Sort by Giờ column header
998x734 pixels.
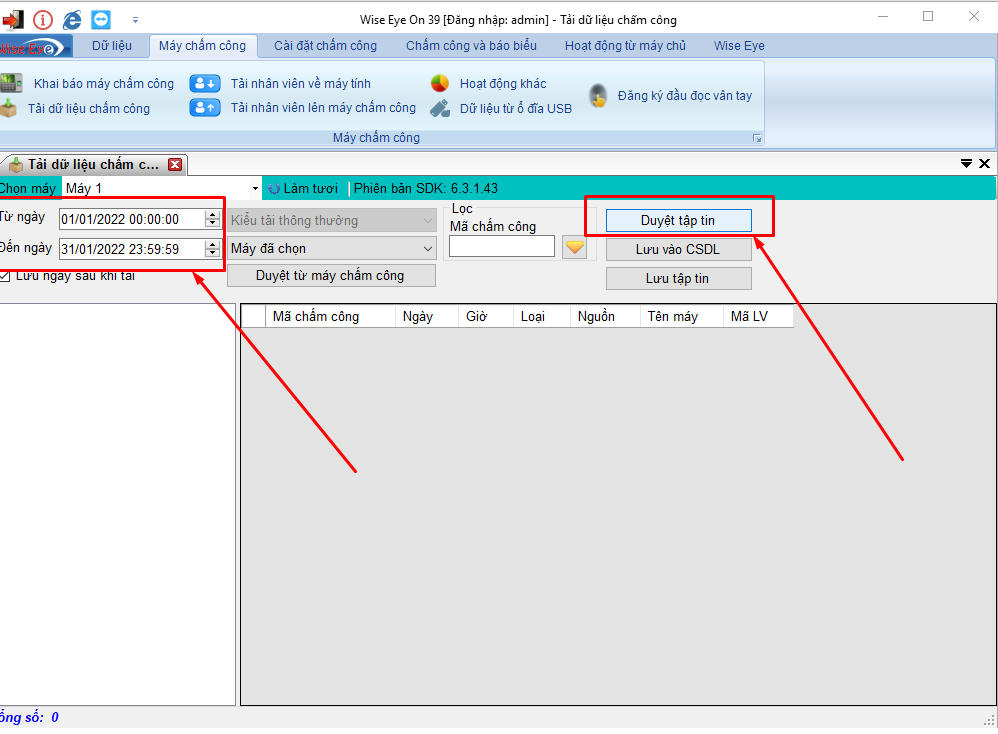point(486,316)
